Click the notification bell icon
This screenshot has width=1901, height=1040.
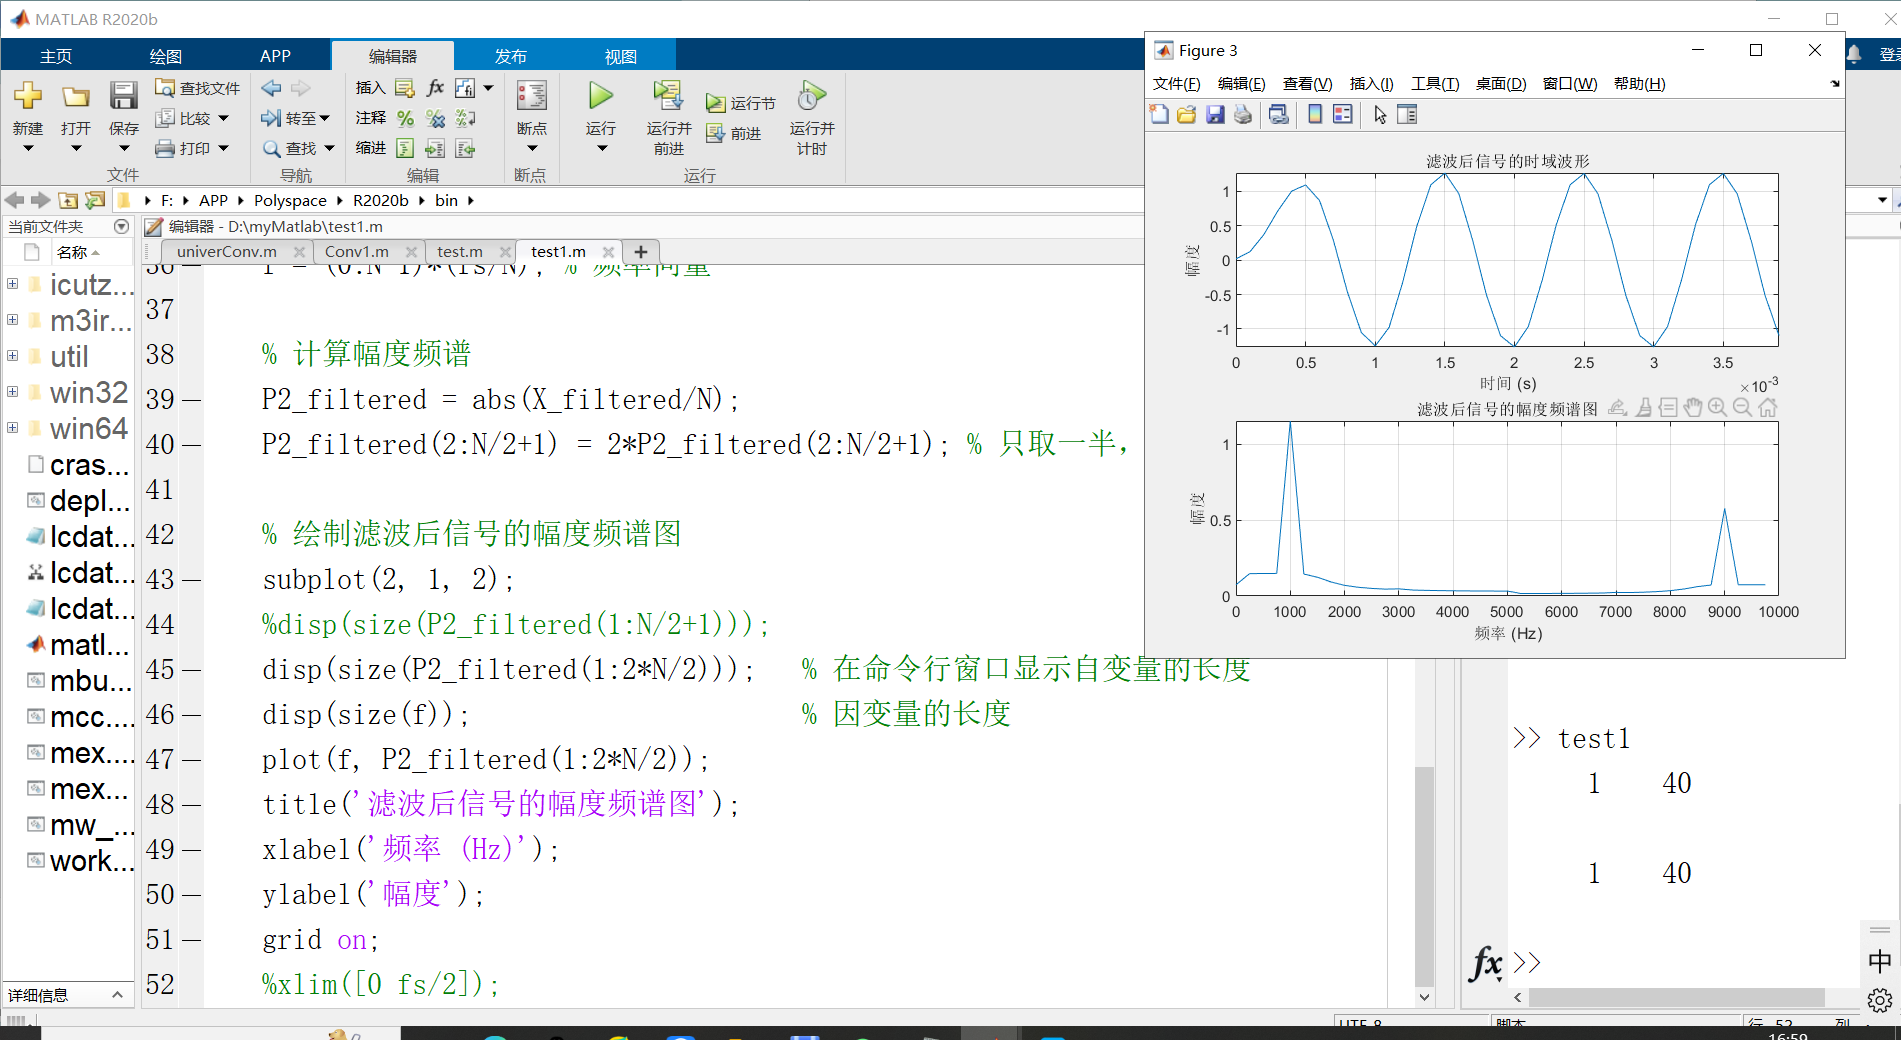point(1854,54)
